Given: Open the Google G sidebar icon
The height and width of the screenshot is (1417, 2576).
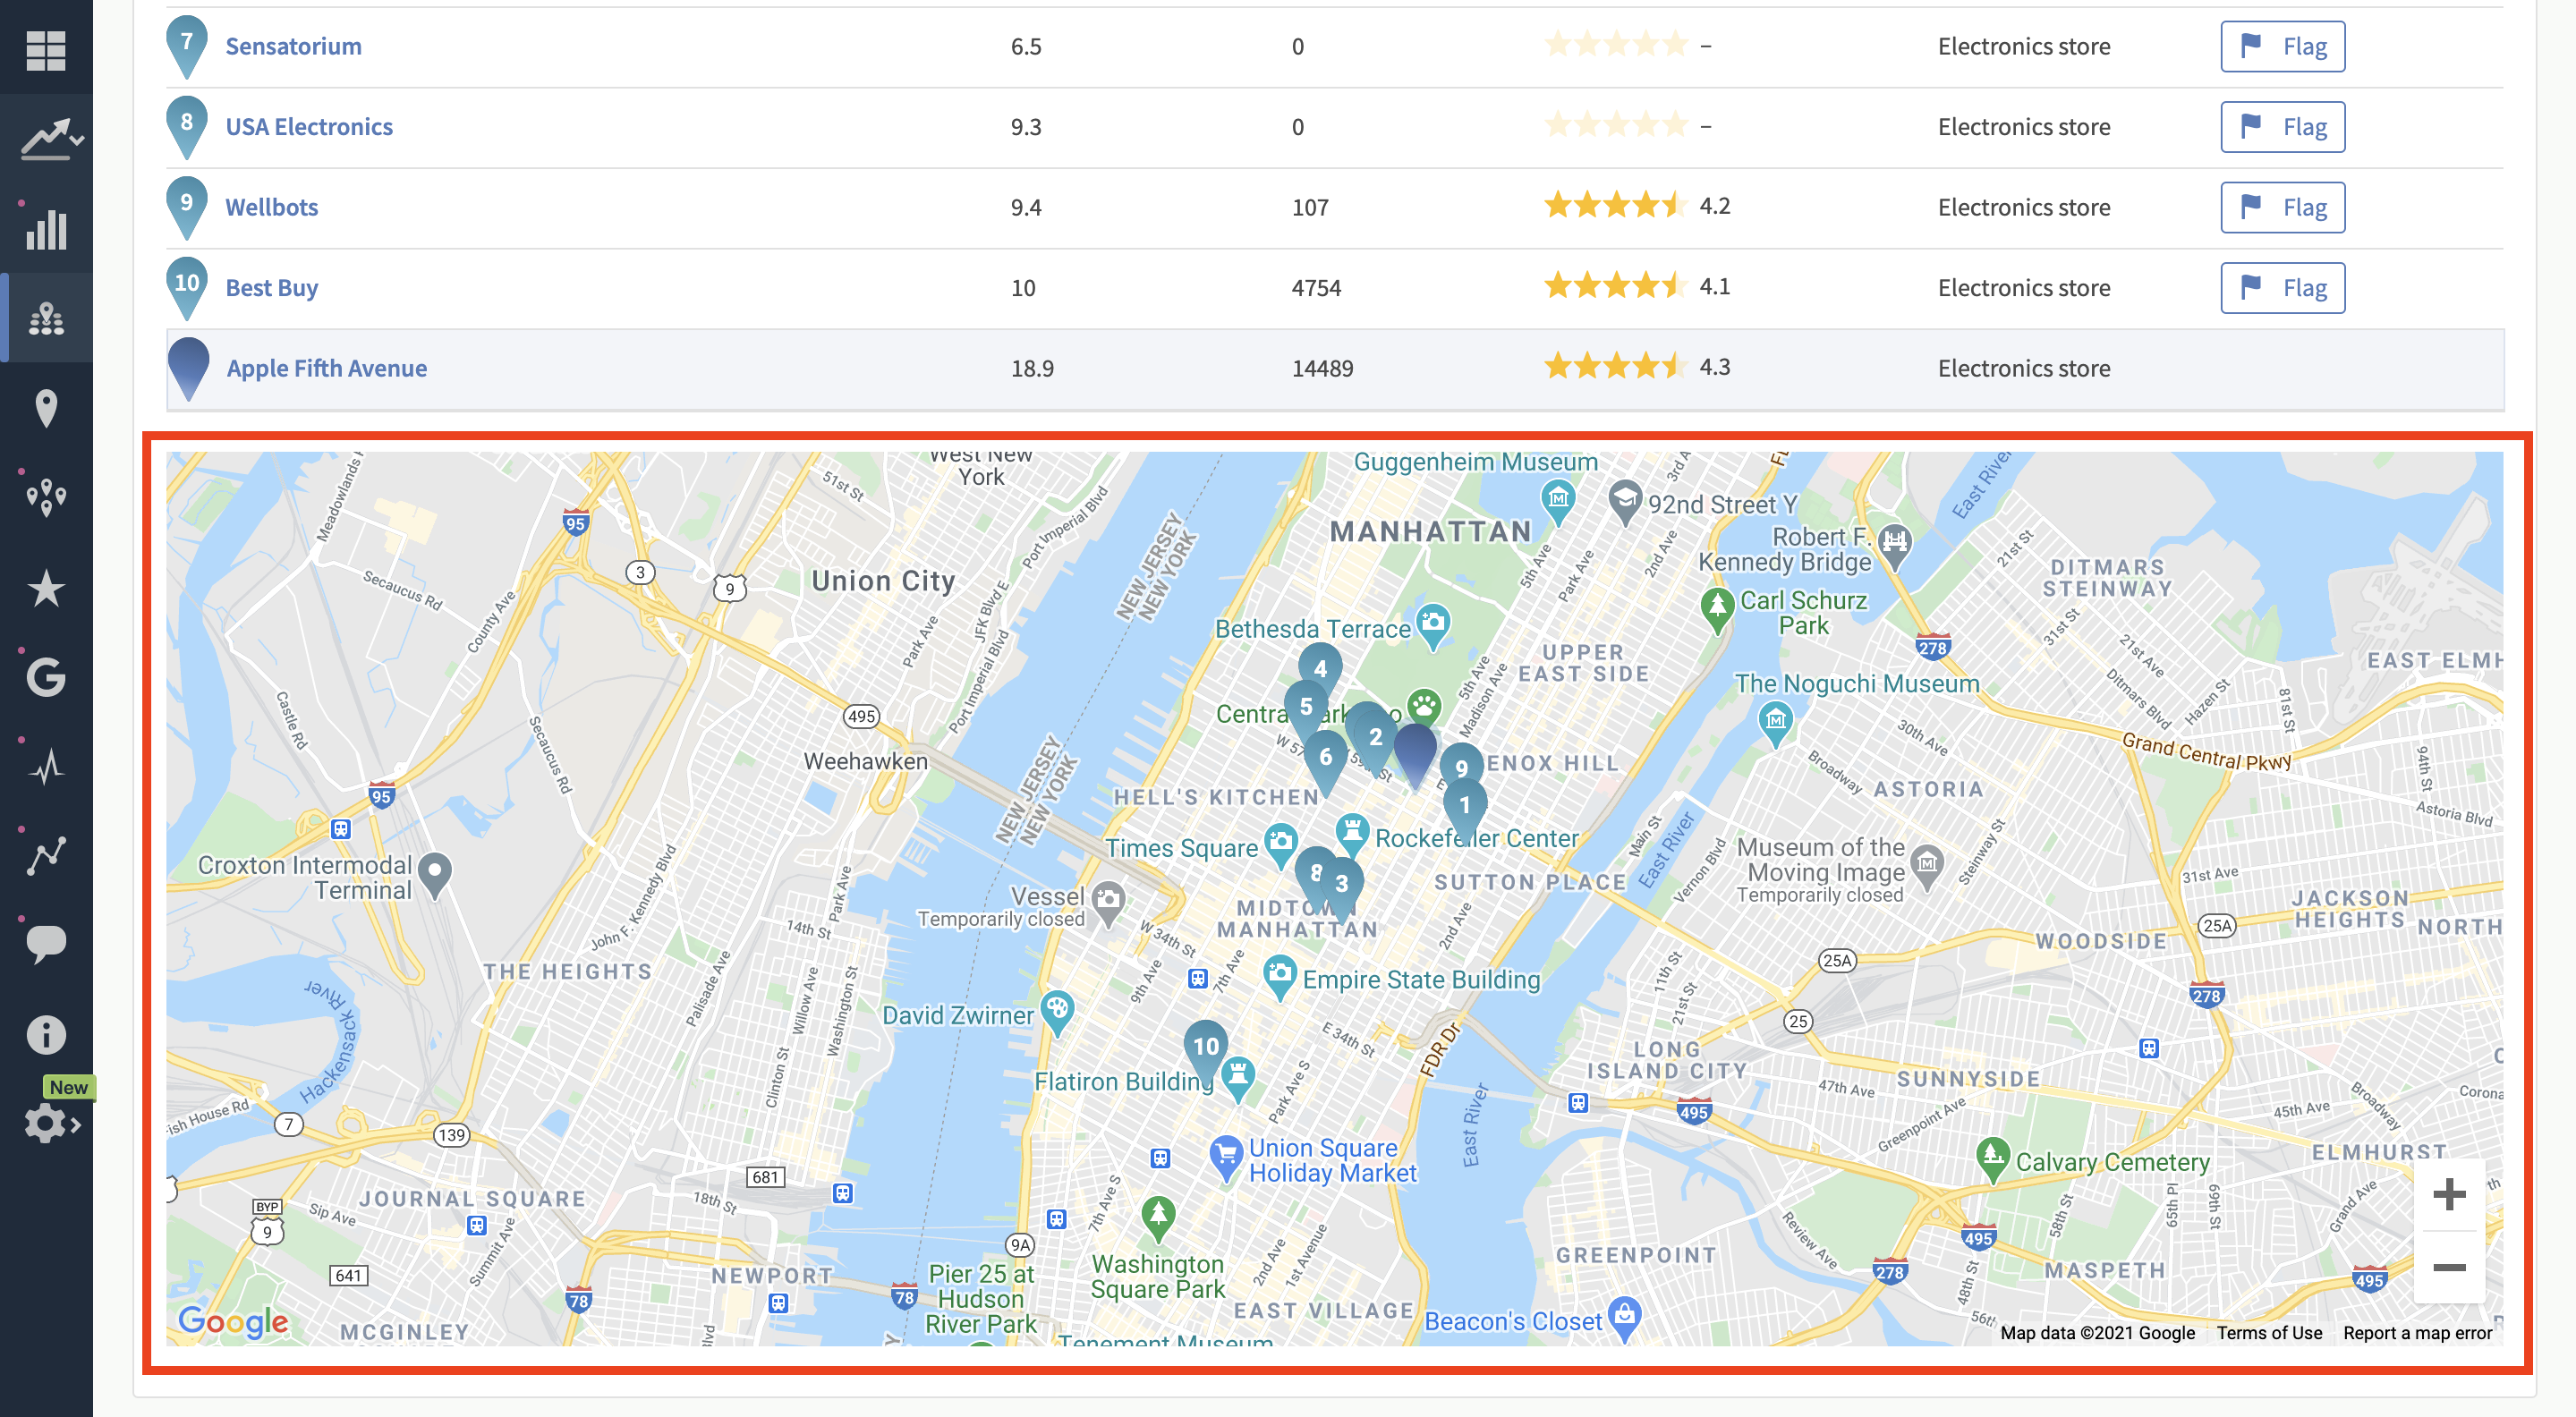Looking at the screenshot, I should pos(46,676).
